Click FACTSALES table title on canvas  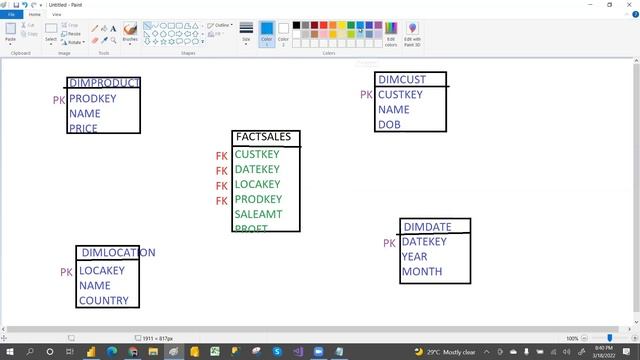coord(263,137)
